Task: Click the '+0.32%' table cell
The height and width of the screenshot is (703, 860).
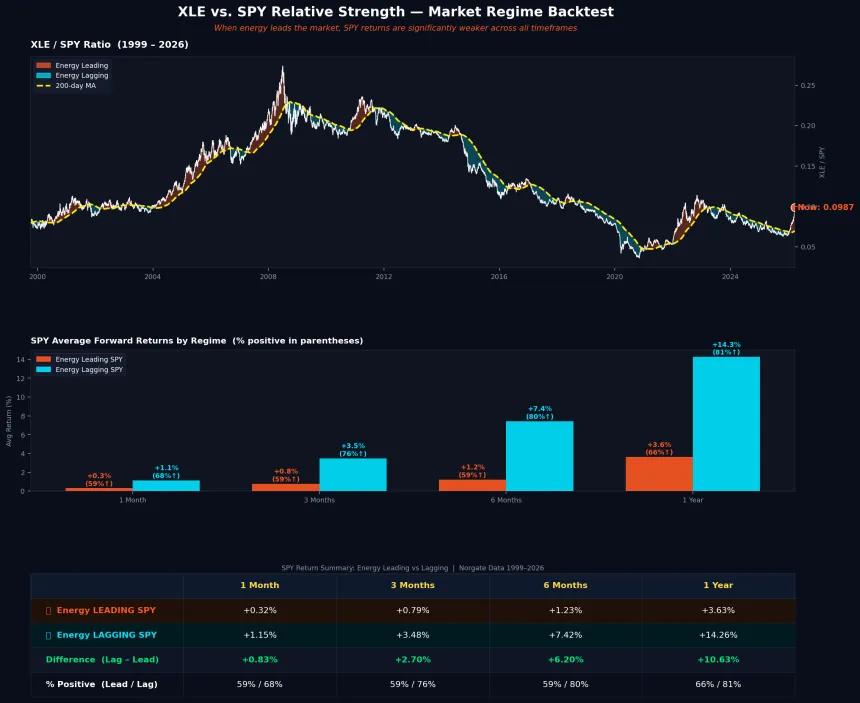Action: click(260, 610)
